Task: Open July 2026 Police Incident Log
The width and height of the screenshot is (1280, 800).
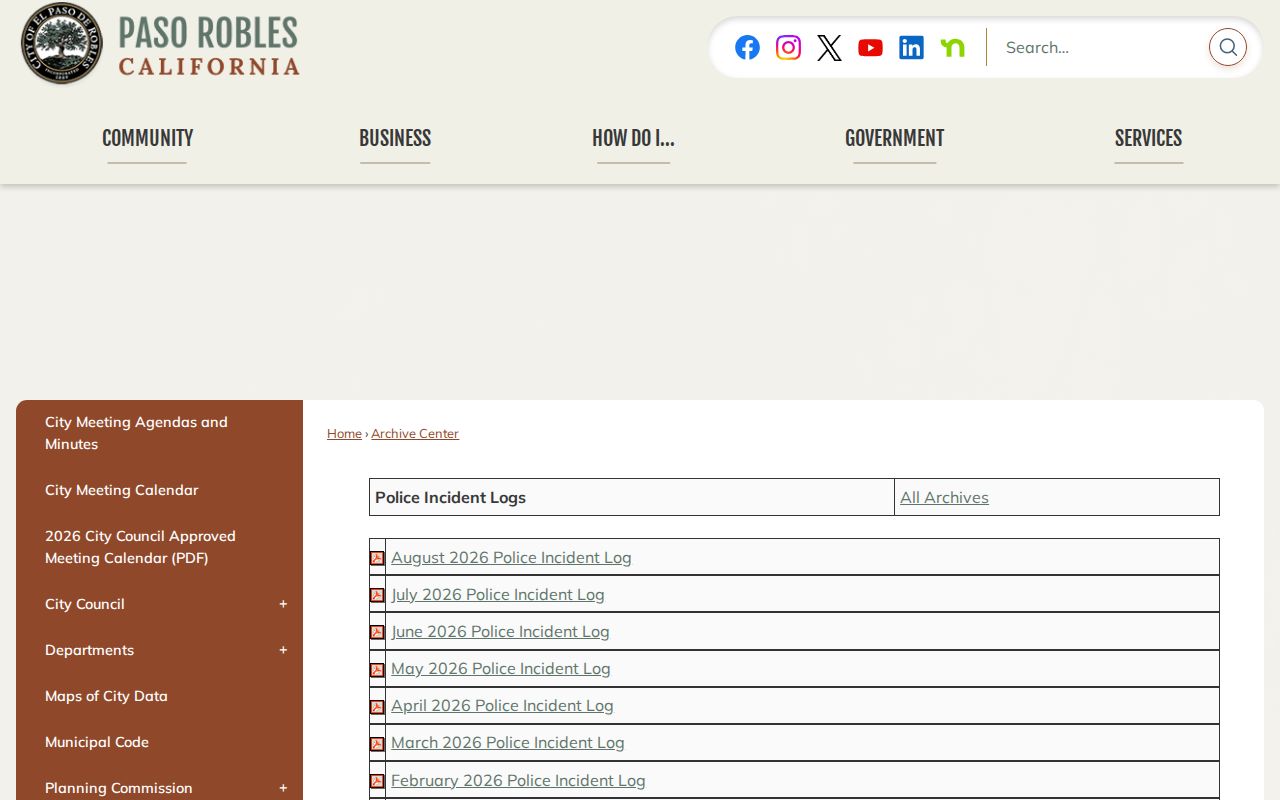Action: tap(498, 594)
